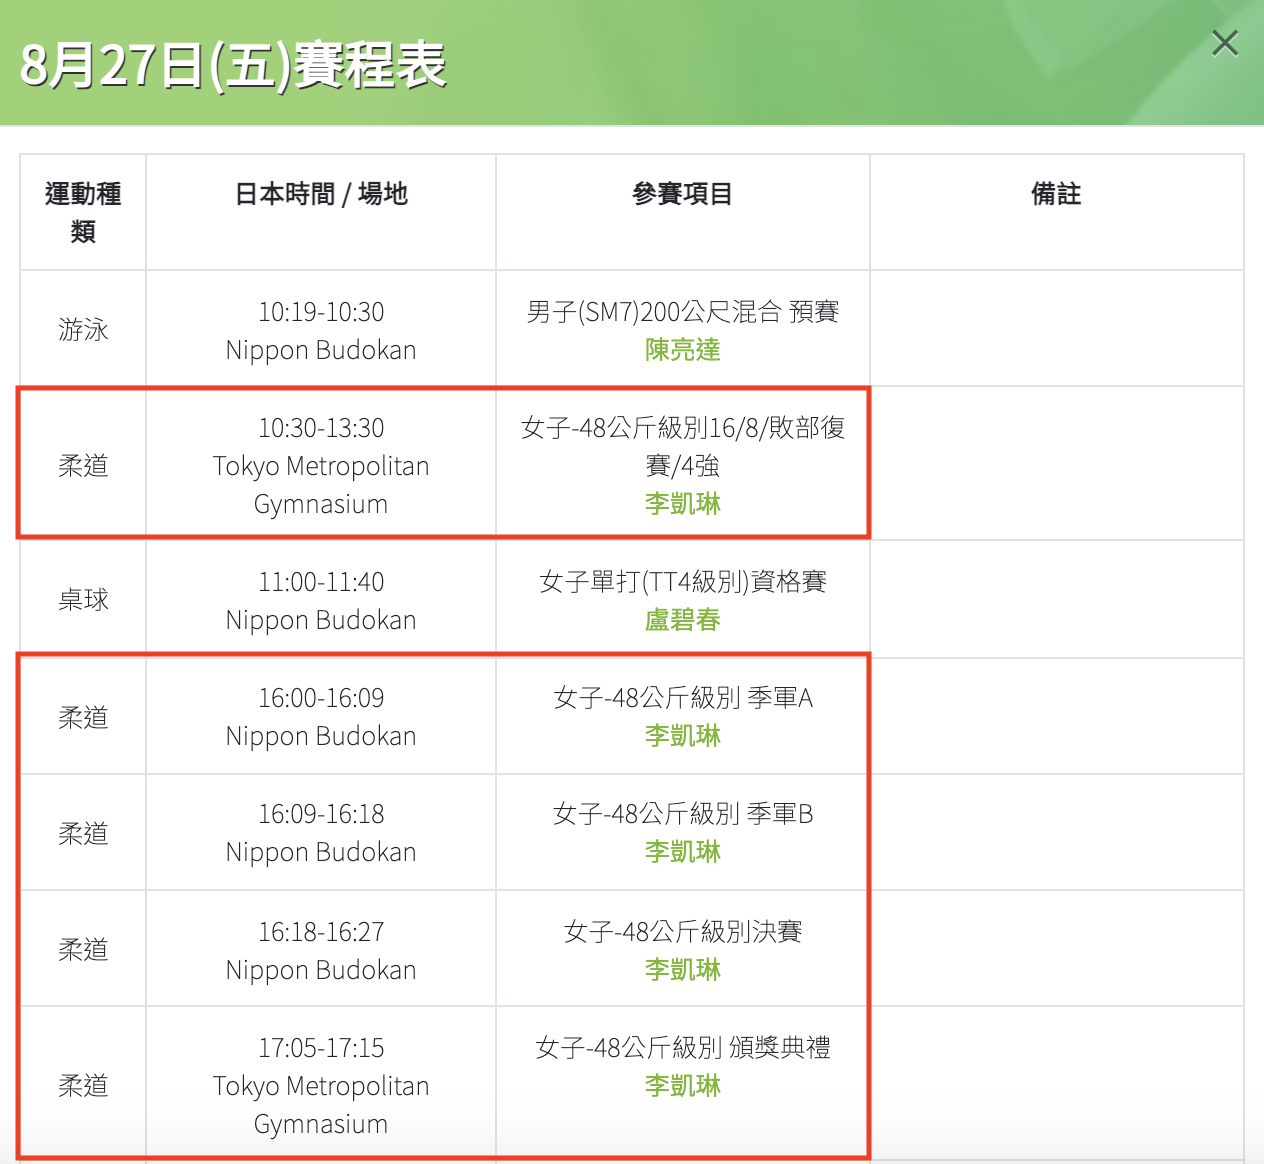Select 李凱琳 under 女子-48公斤級別決賽
The height and width of the screenshot is (1164, 1264).
point(682,970)
